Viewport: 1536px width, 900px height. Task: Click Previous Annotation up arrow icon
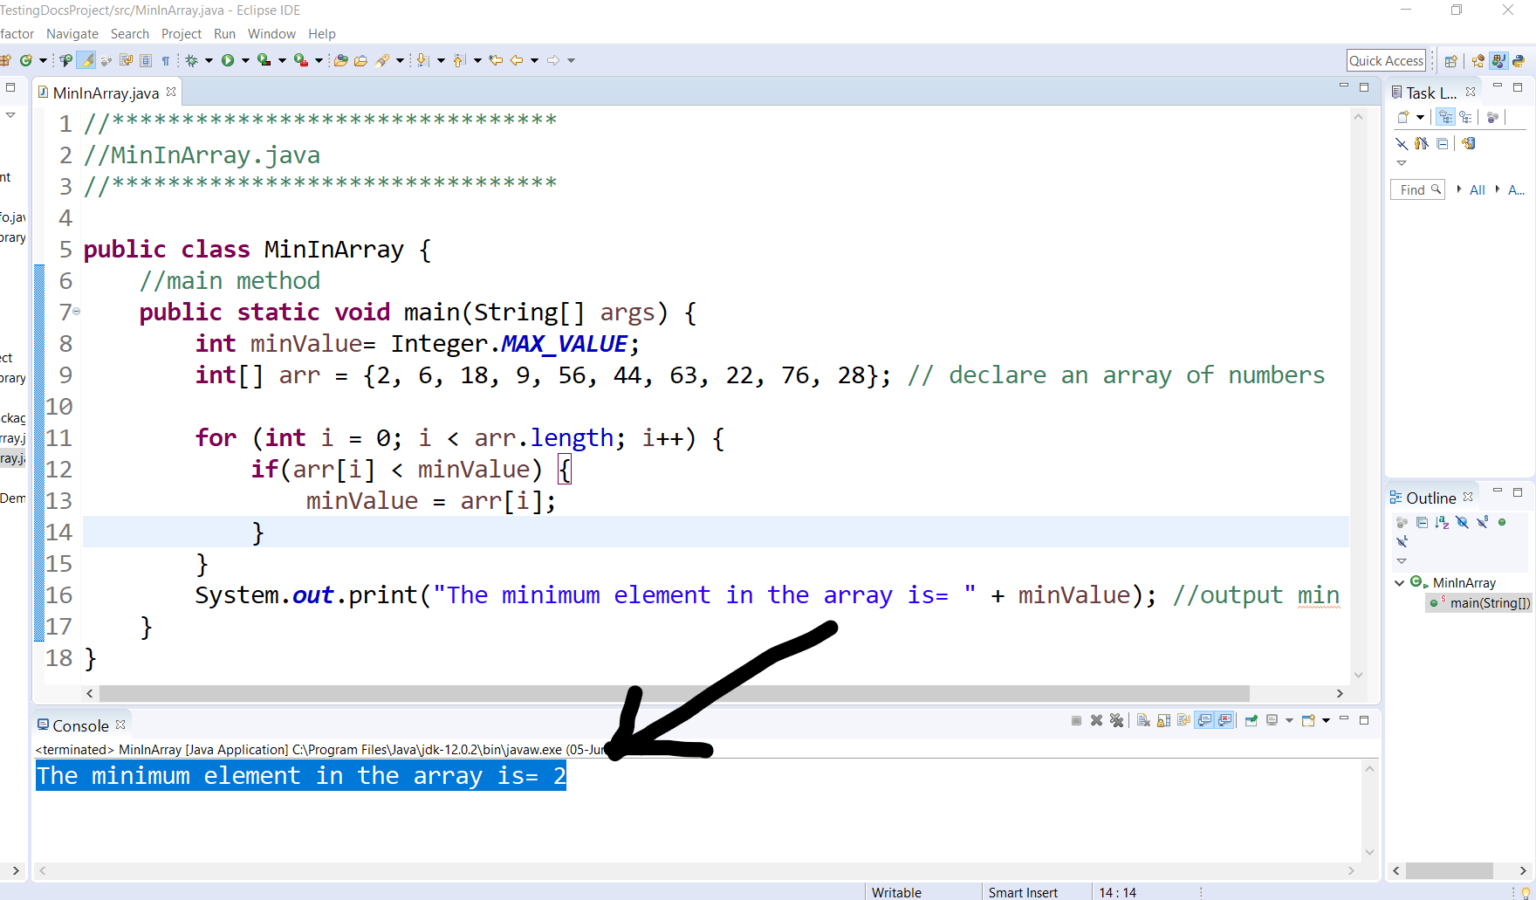459,60
